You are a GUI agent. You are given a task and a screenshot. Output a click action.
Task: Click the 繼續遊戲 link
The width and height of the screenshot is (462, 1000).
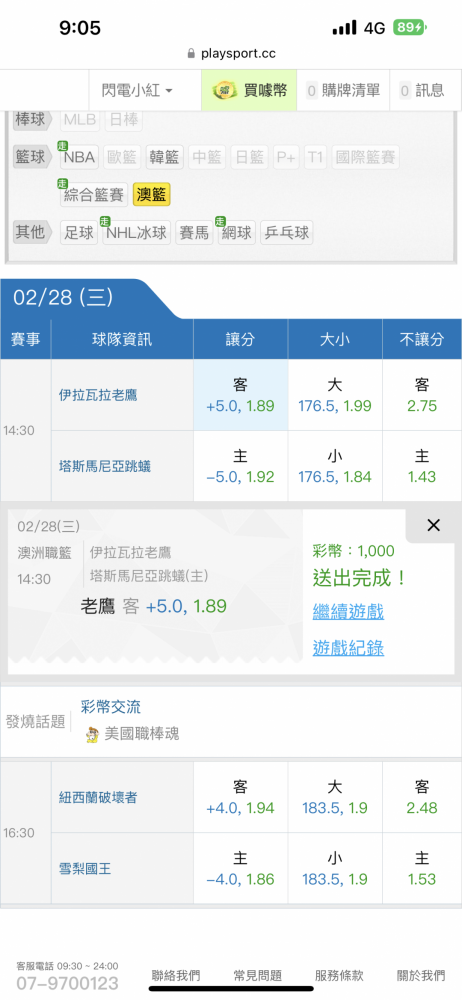pos(348,612)
